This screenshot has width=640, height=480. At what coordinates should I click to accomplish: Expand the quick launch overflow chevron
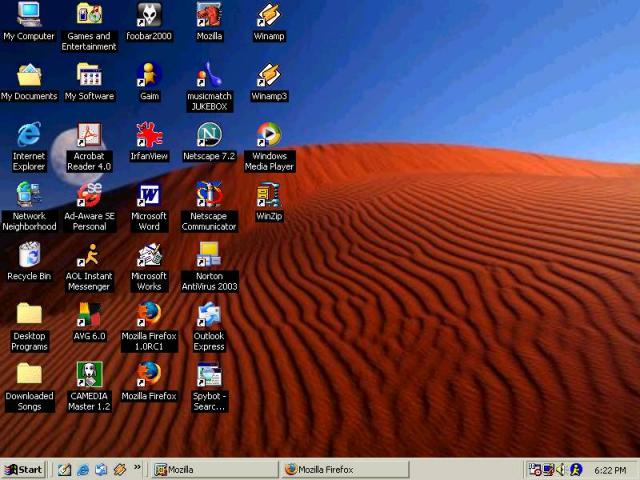tap(137, 467)
